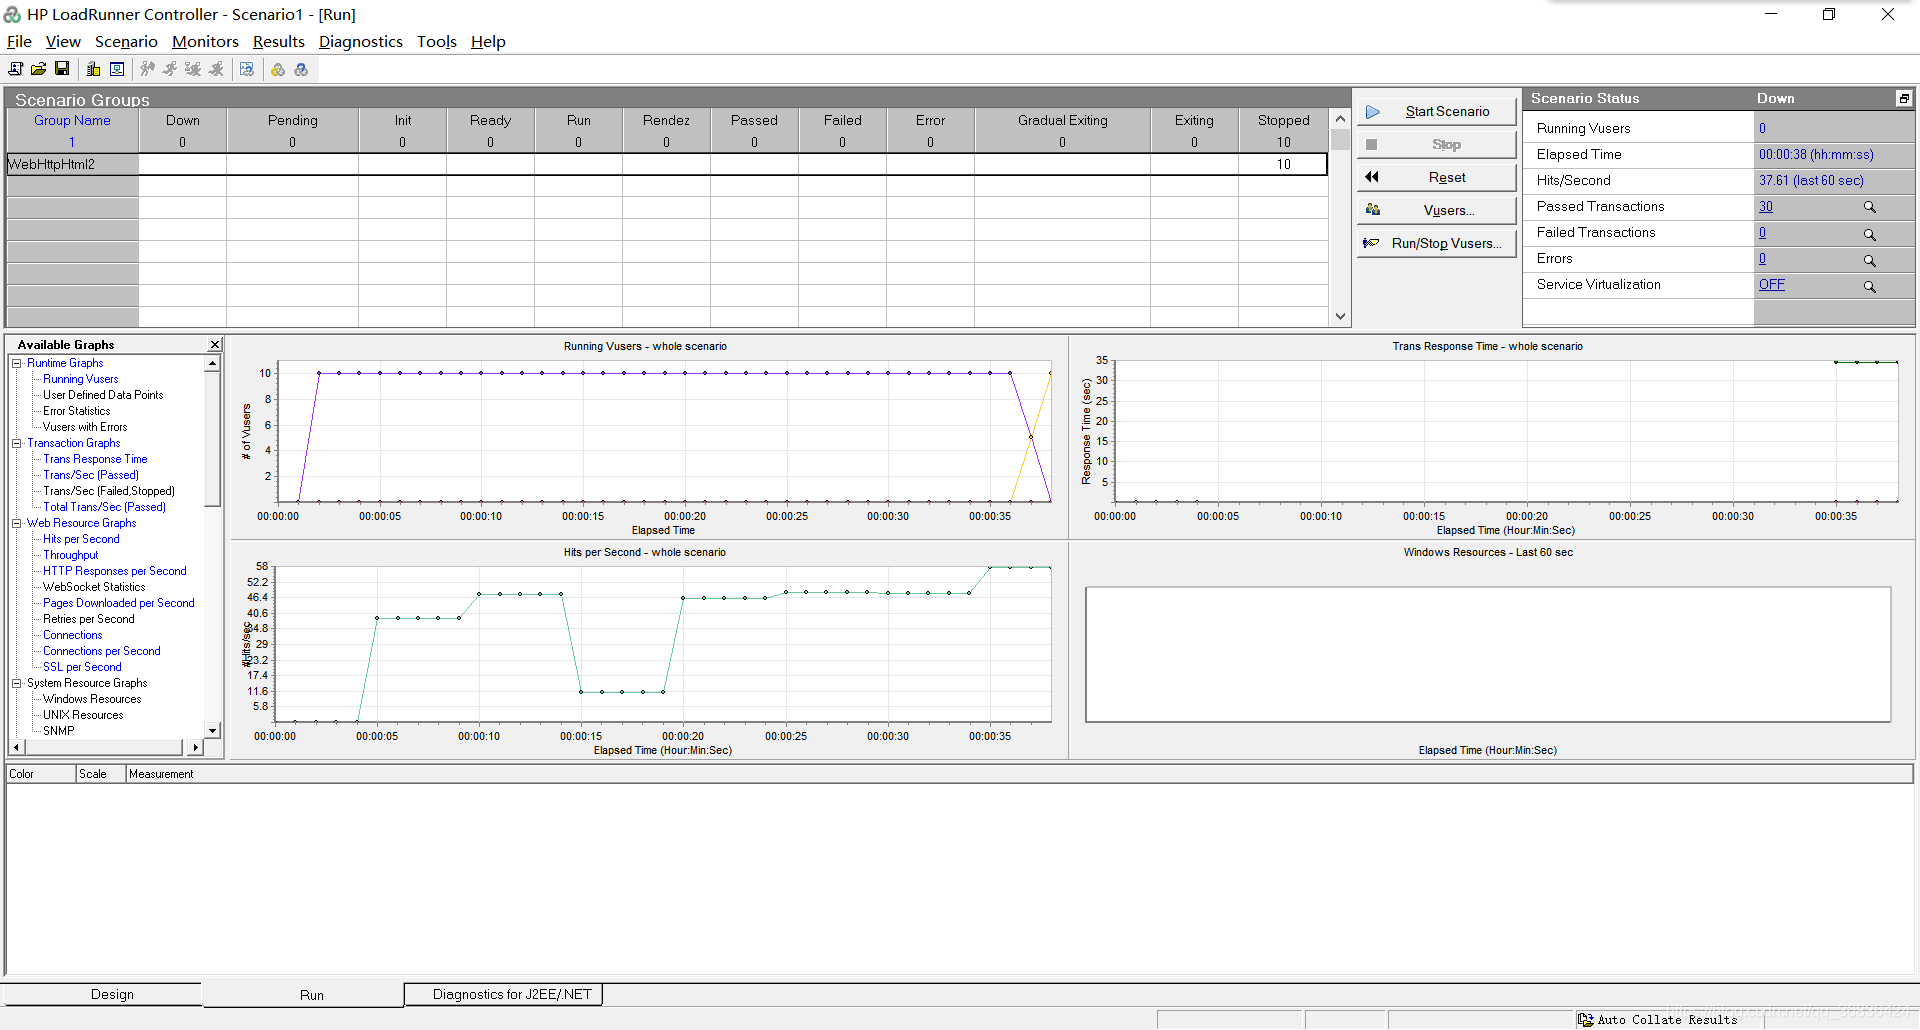Click the Stop Vusers immediately toolbar icon

(216, 69)
